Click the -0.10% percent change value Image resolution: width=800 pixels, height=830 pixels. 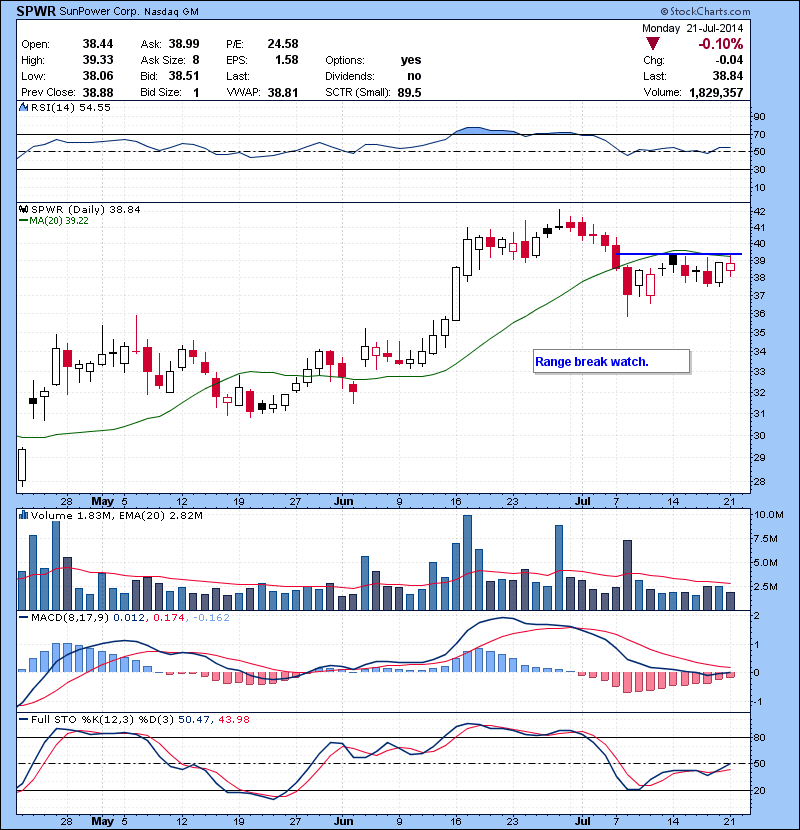point(721,44)
